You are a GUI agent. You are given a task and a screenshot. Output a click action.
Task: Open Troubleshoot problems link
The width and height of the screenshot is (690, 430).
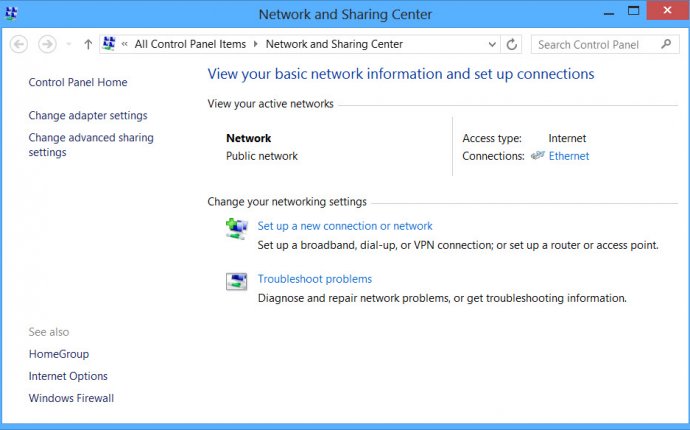click(315, 279)
